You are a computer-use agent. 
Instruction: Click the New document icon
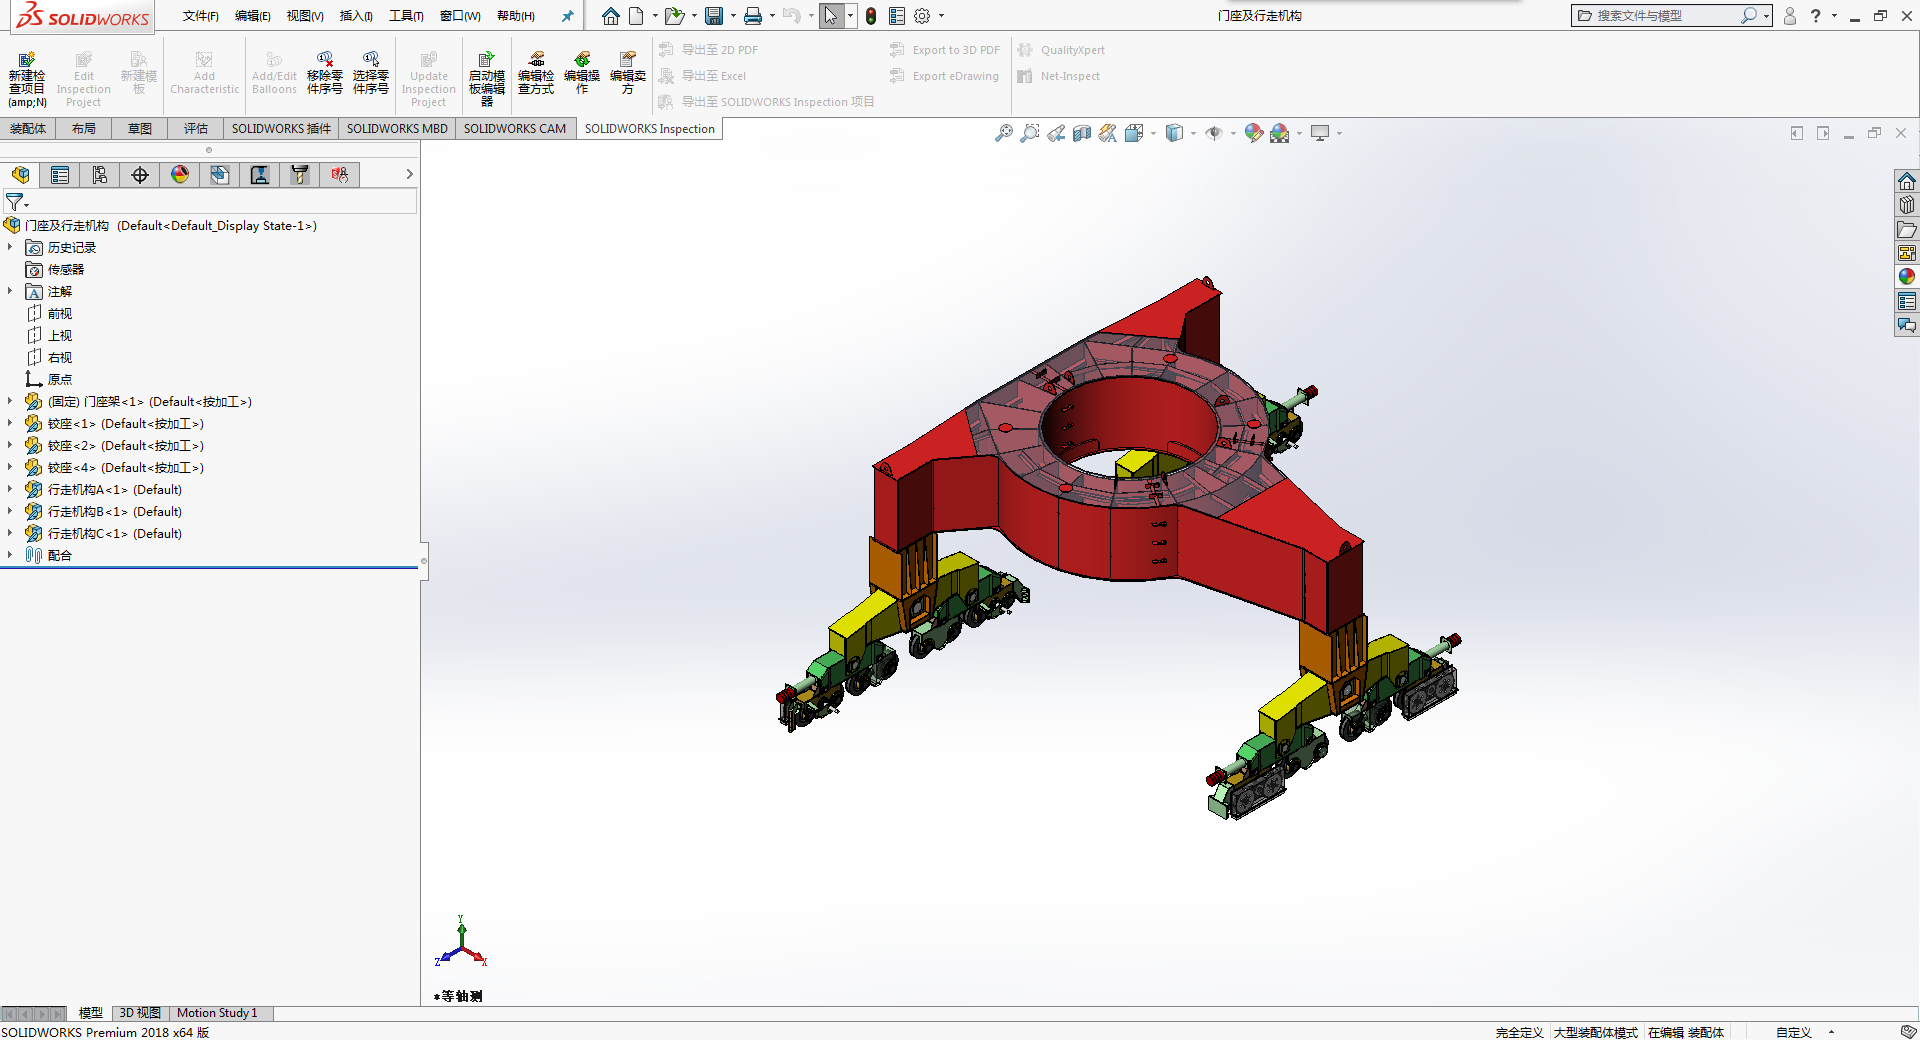point(636,16)
